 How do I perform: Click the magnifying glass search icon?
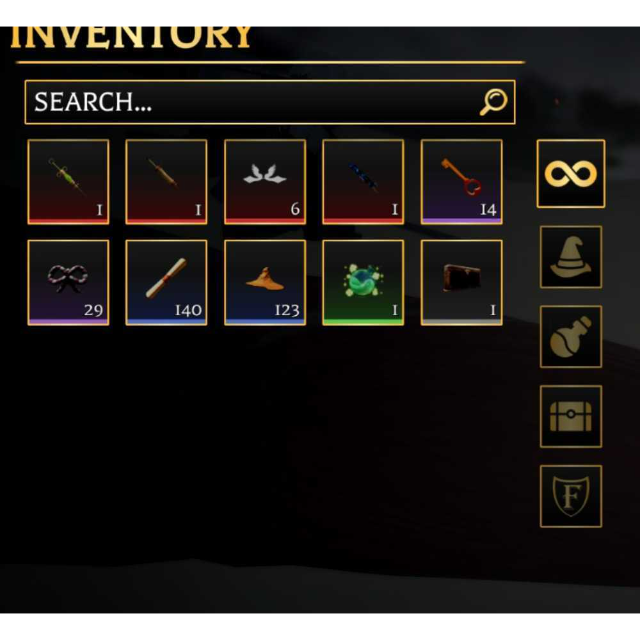point(493,102)
